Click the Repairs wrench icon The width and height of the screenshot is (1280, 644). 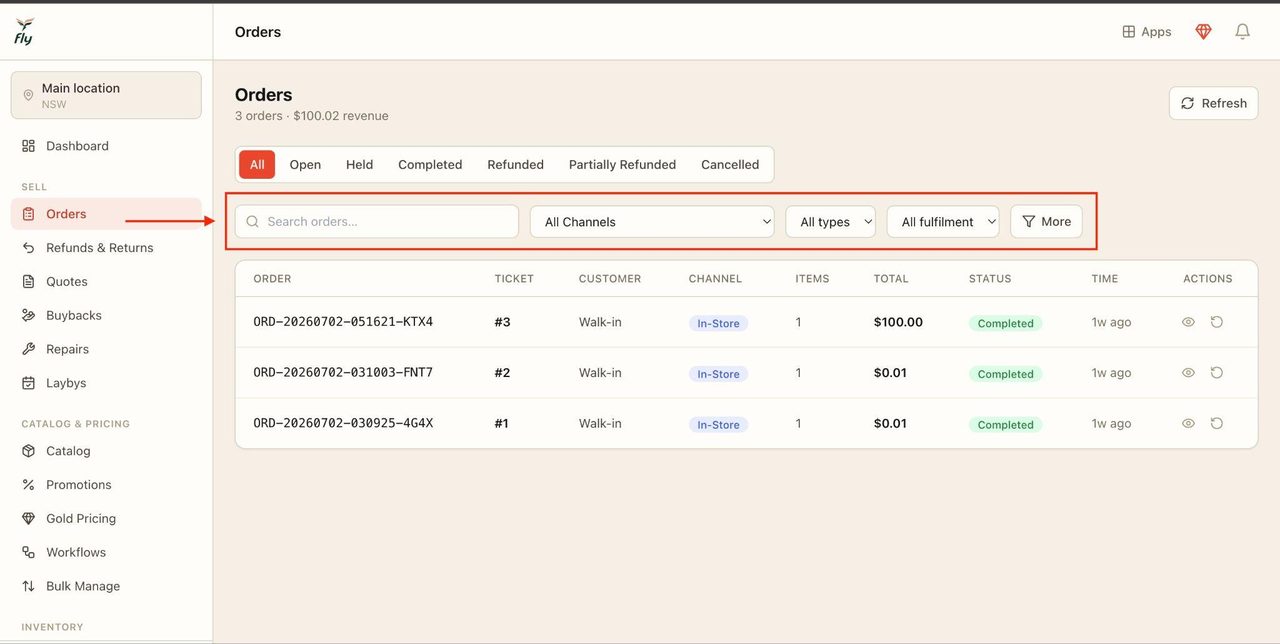[x=28, y=349]
